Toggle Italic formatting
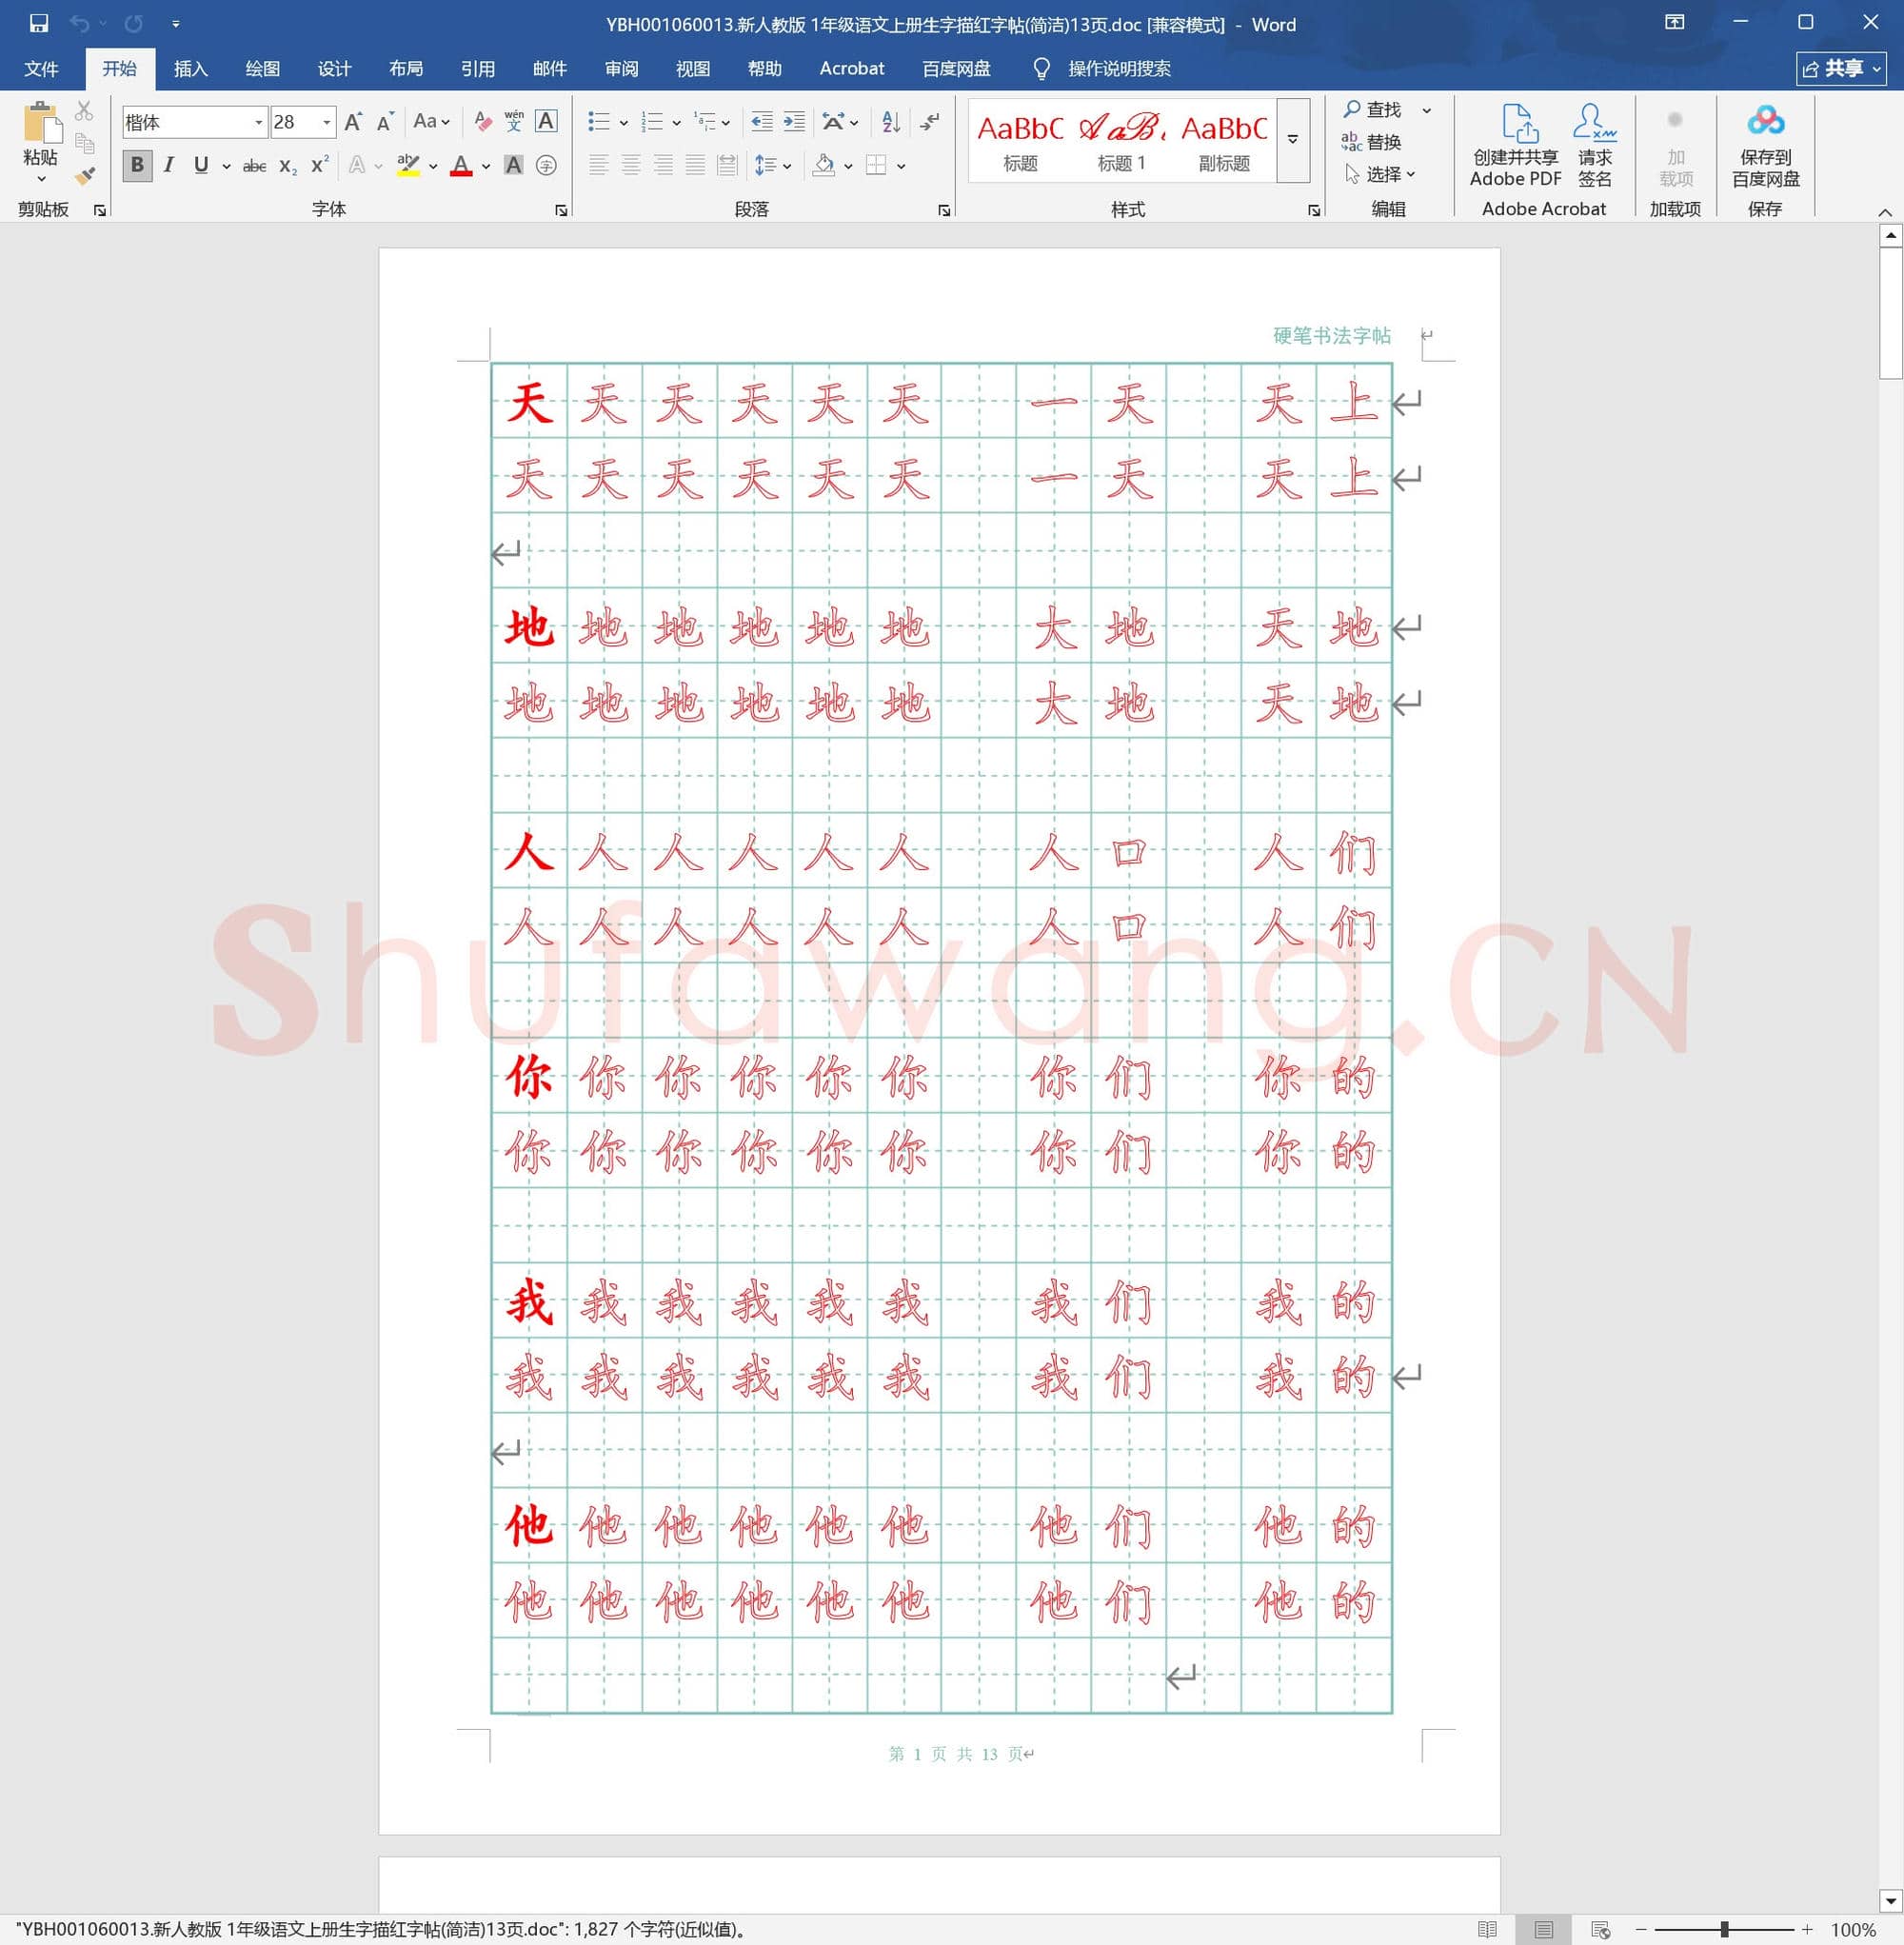The width and height of the screenshot is (1904, 1945). click(169, 165)
